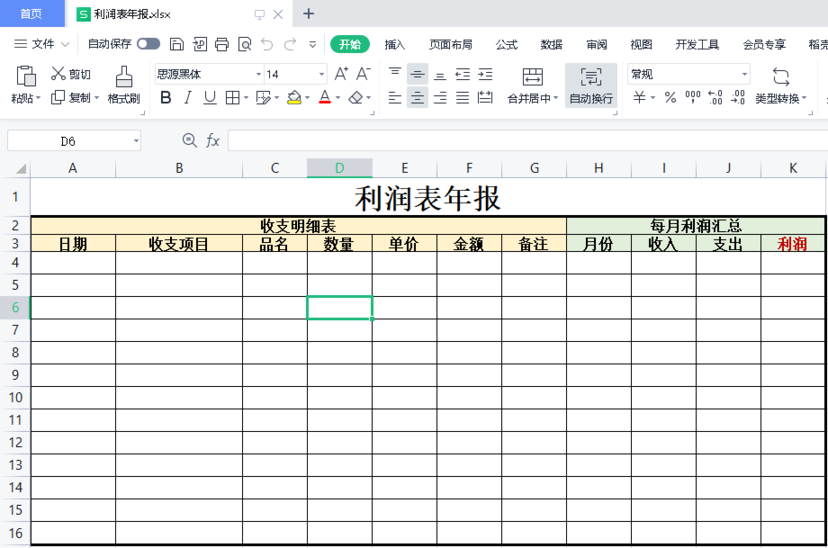Click the Redo arrow

tap(290, 44)
